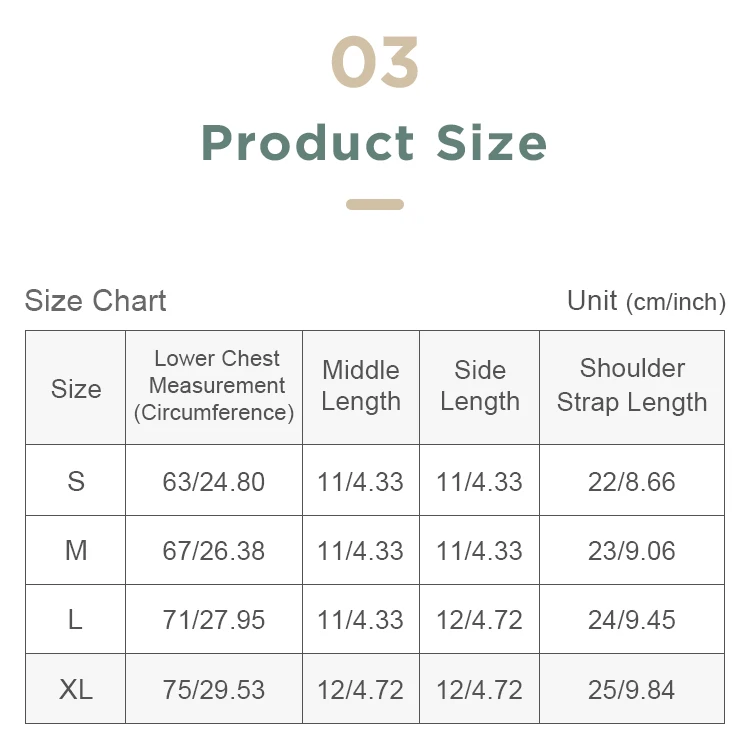The image size is (750, 751).
Task: Click the 25/9.84 shoulder strap cell
Action: pyautogui.click(x=631, y=689)
